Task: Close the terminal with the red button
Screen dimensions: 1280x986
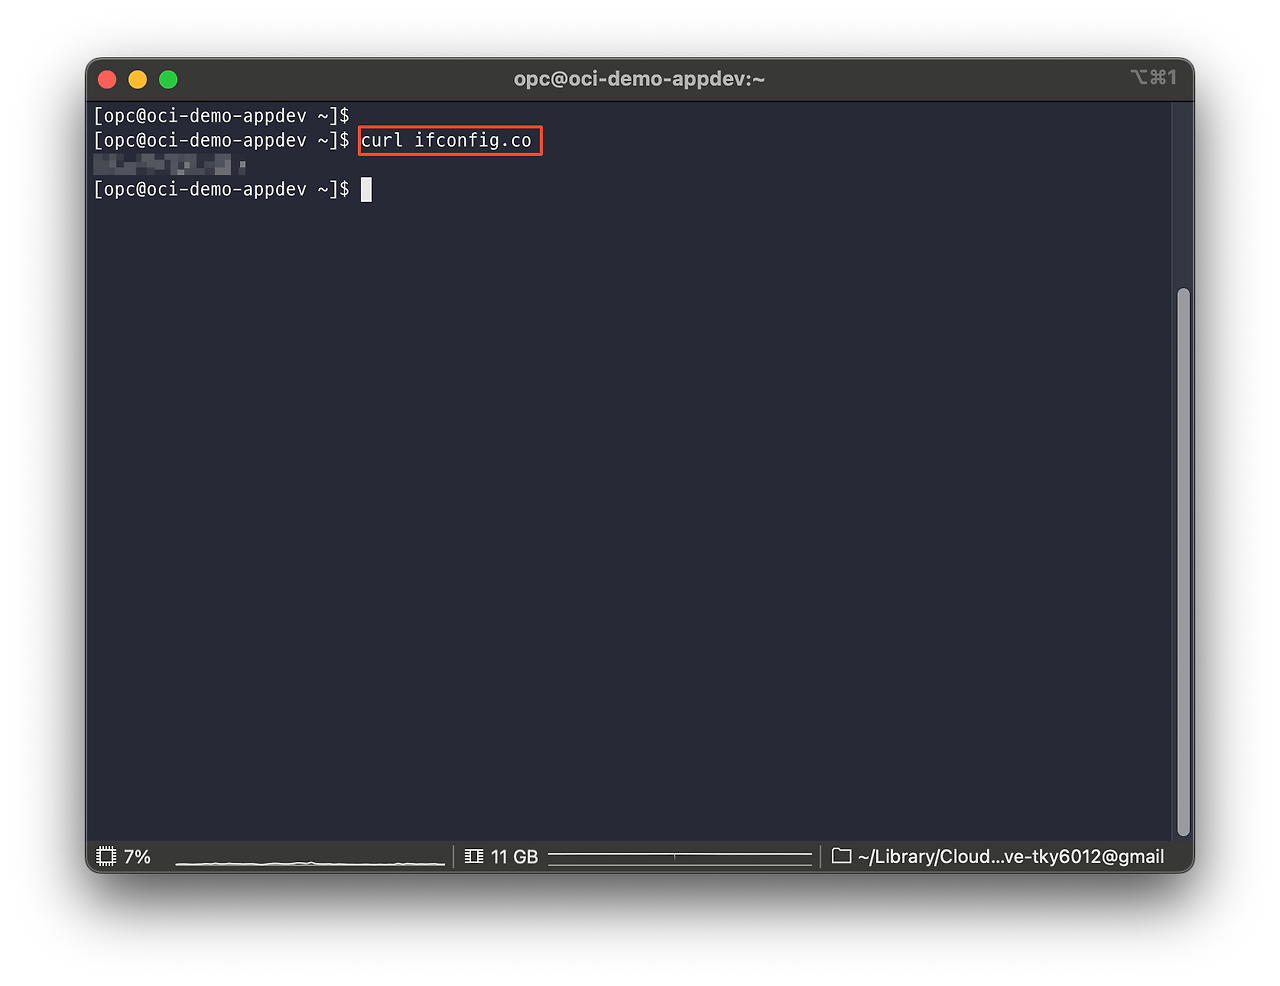Action: tap(108, 80)
